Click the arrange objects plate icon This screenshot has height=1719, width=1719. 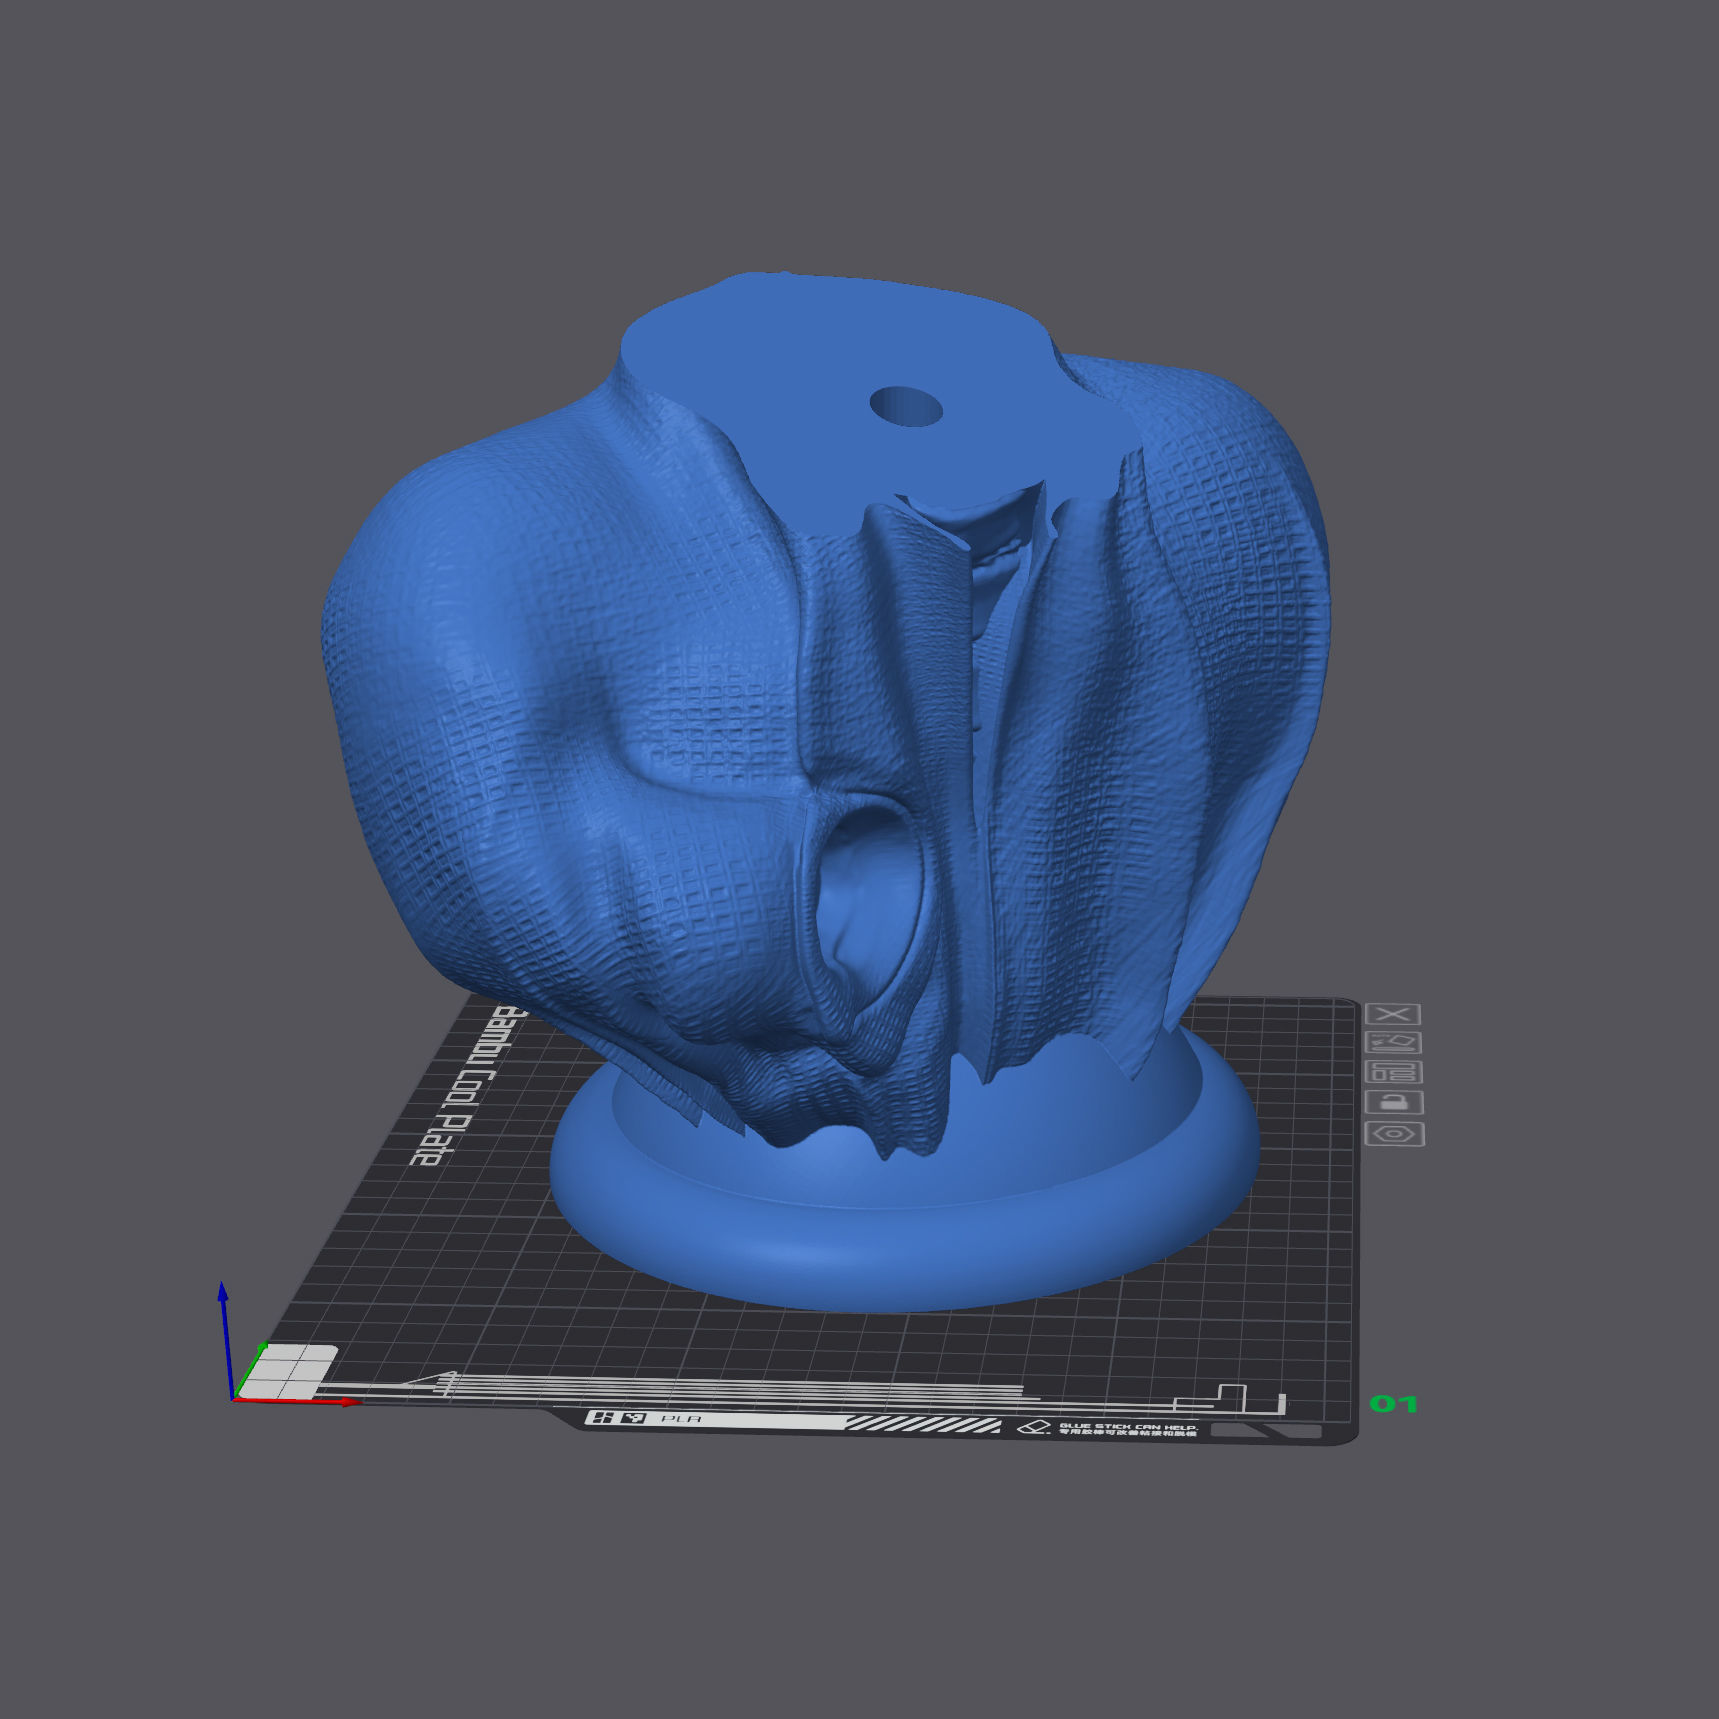[x=1394, y=1073]
